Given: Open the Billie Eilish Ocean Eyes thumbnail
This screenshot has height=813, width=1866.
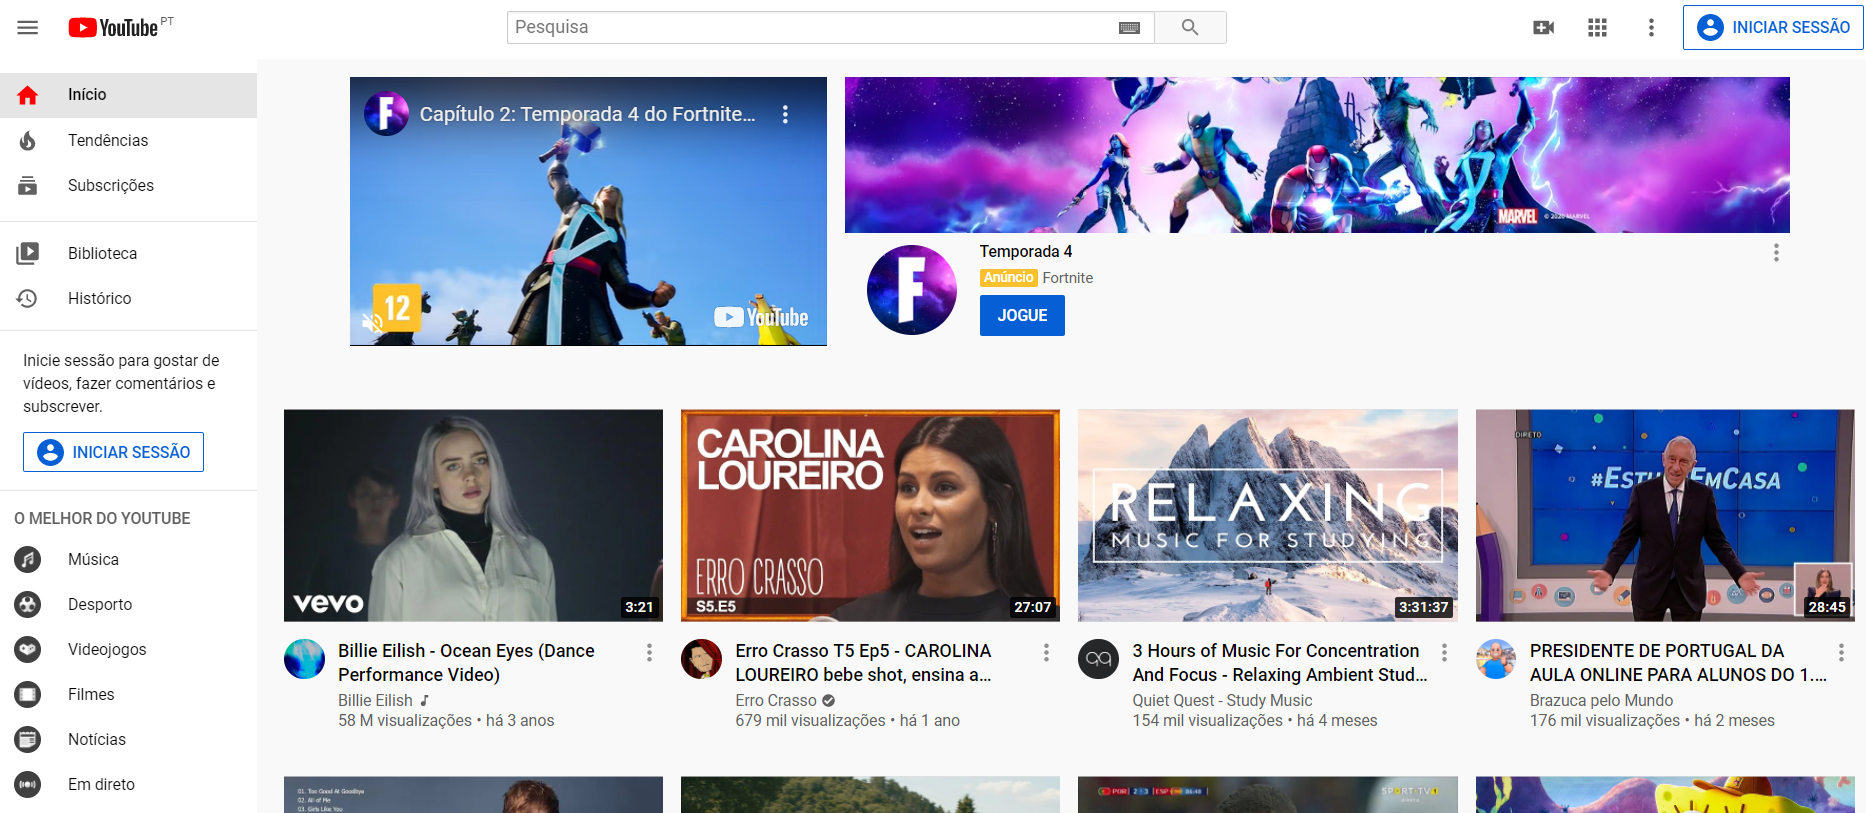Looking at the screenshot, I should coord(473,515).
